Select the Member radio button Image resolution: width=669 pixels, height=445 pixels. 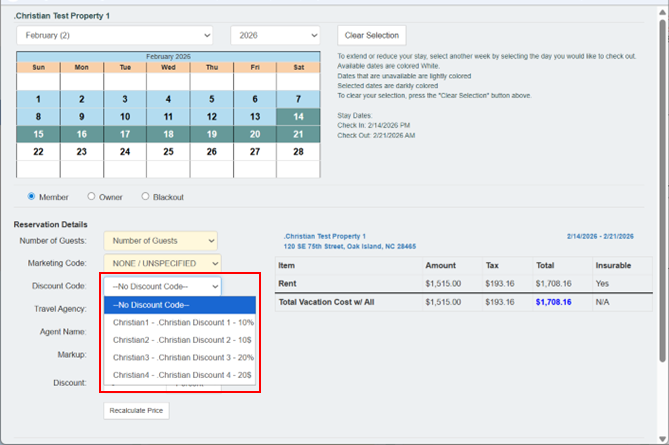tap(32, 197)
